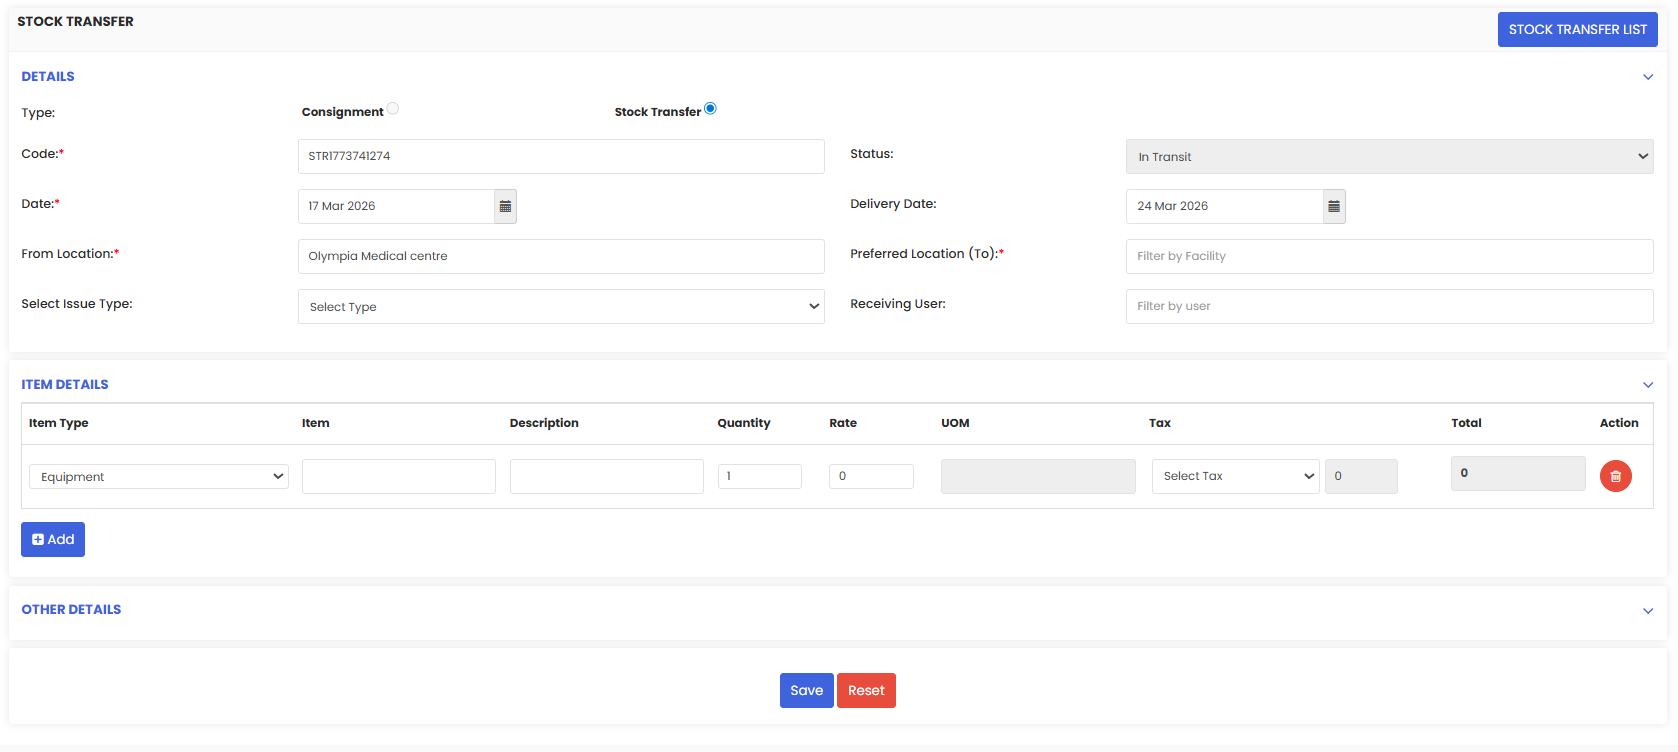Click the Date field 17 Mar 2026
The width and height of the screenshot is (1678, 752).
(x=396, y=206)
